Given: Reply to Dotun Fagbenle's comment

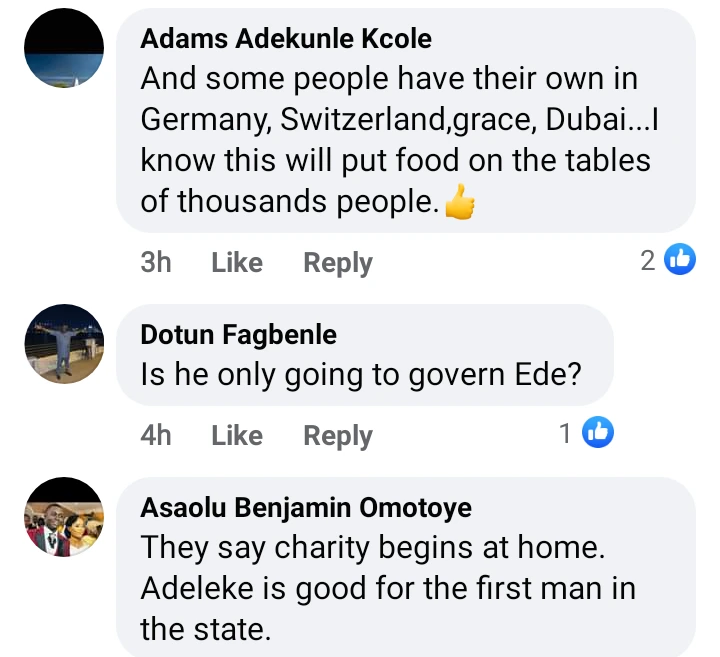Looking at the screenshot, I should 338,436.
